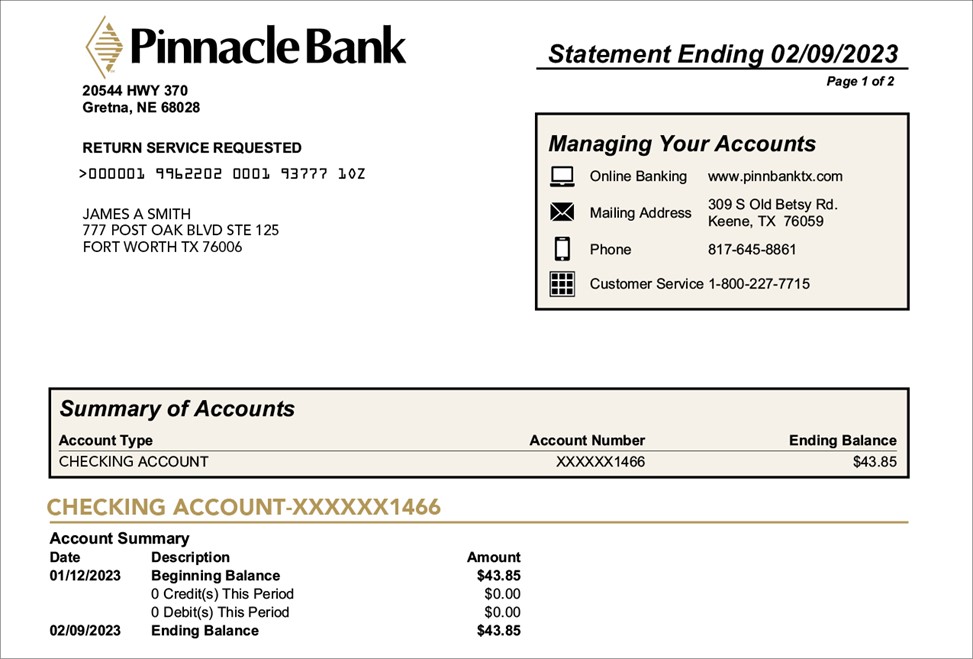
Task: Click the Page 1 of 2 indicator
Action: [860, 82]
